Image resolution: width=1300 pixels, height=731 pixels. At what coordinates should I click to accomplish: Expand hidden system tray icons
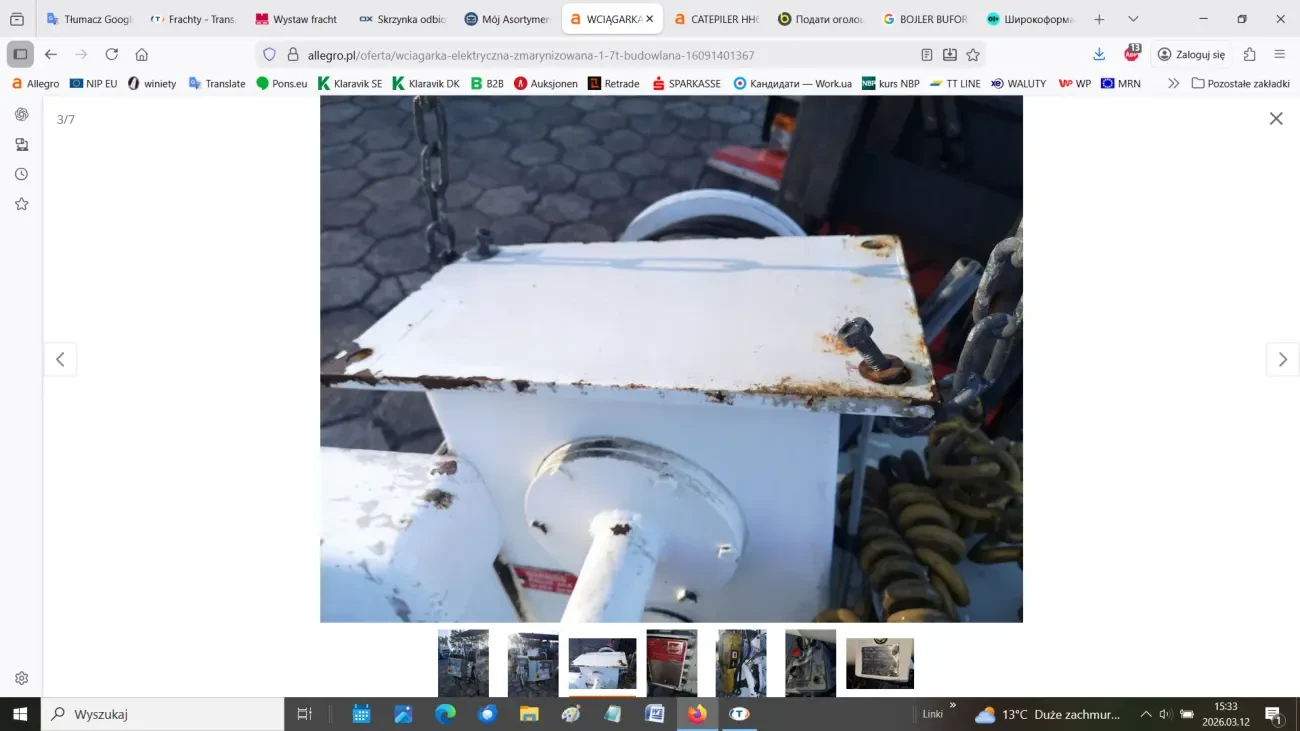click(x=1145, y=714)
